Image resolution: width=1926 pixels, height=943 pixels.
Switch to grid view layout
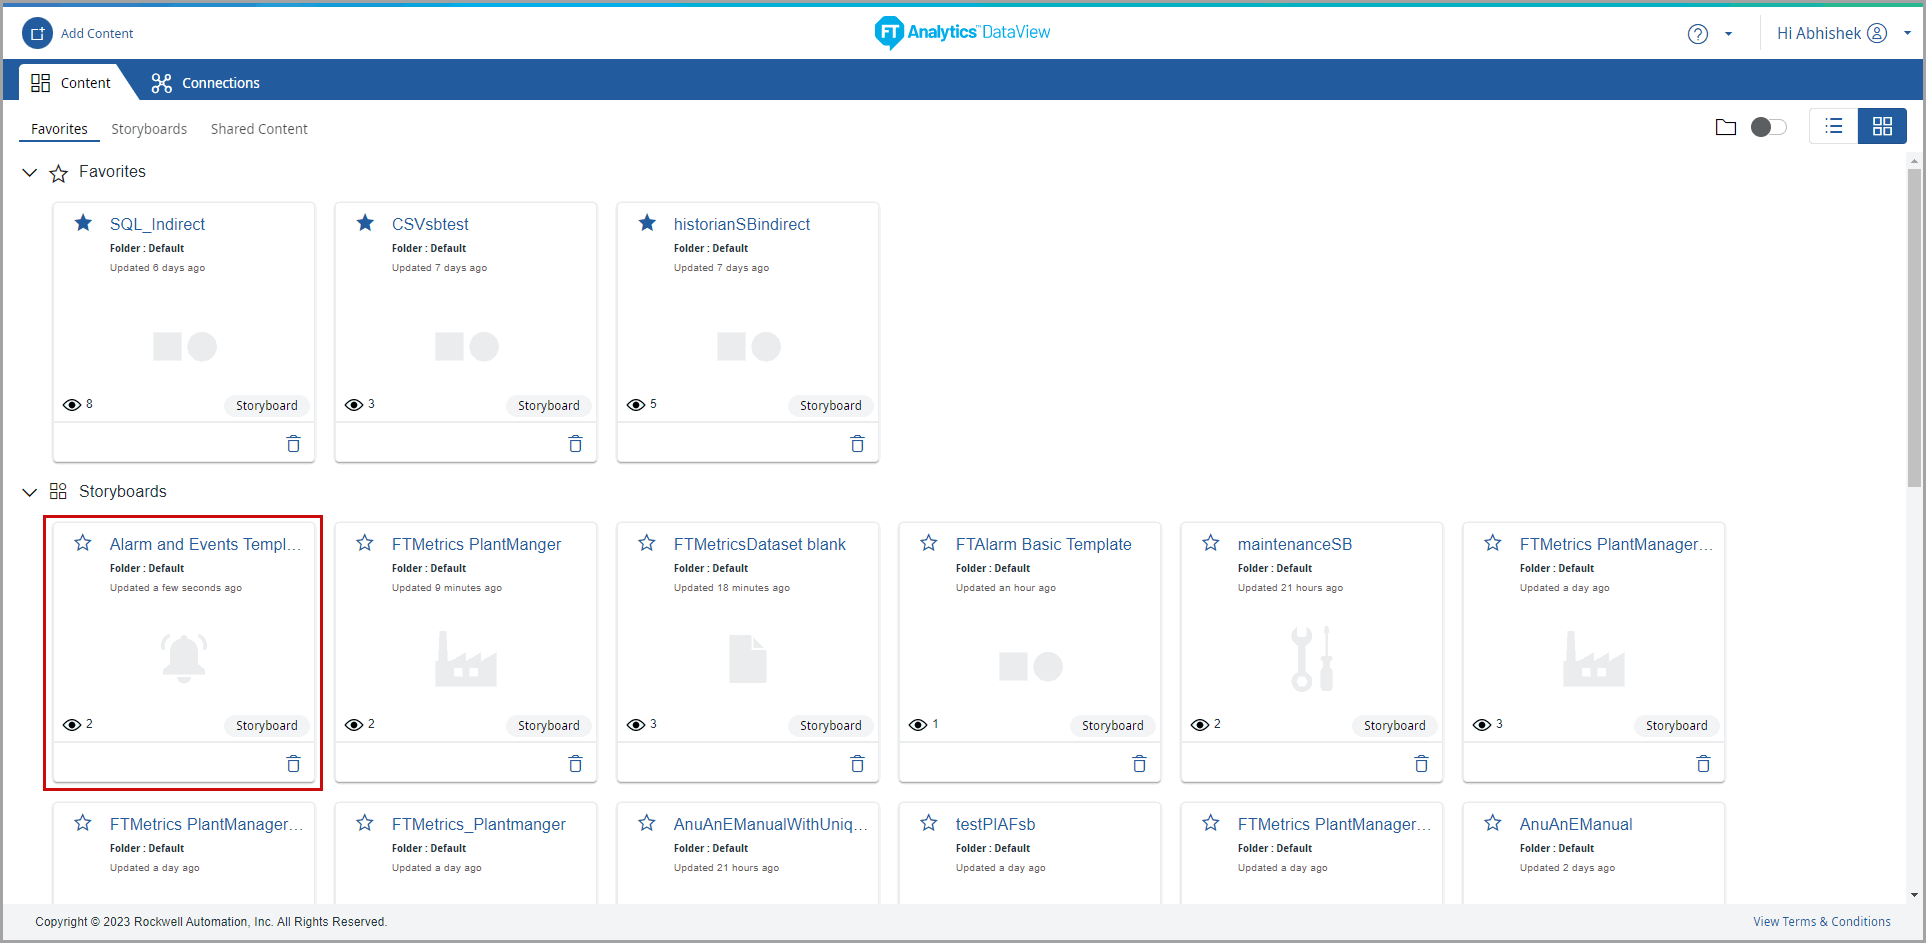[1882, 126]
